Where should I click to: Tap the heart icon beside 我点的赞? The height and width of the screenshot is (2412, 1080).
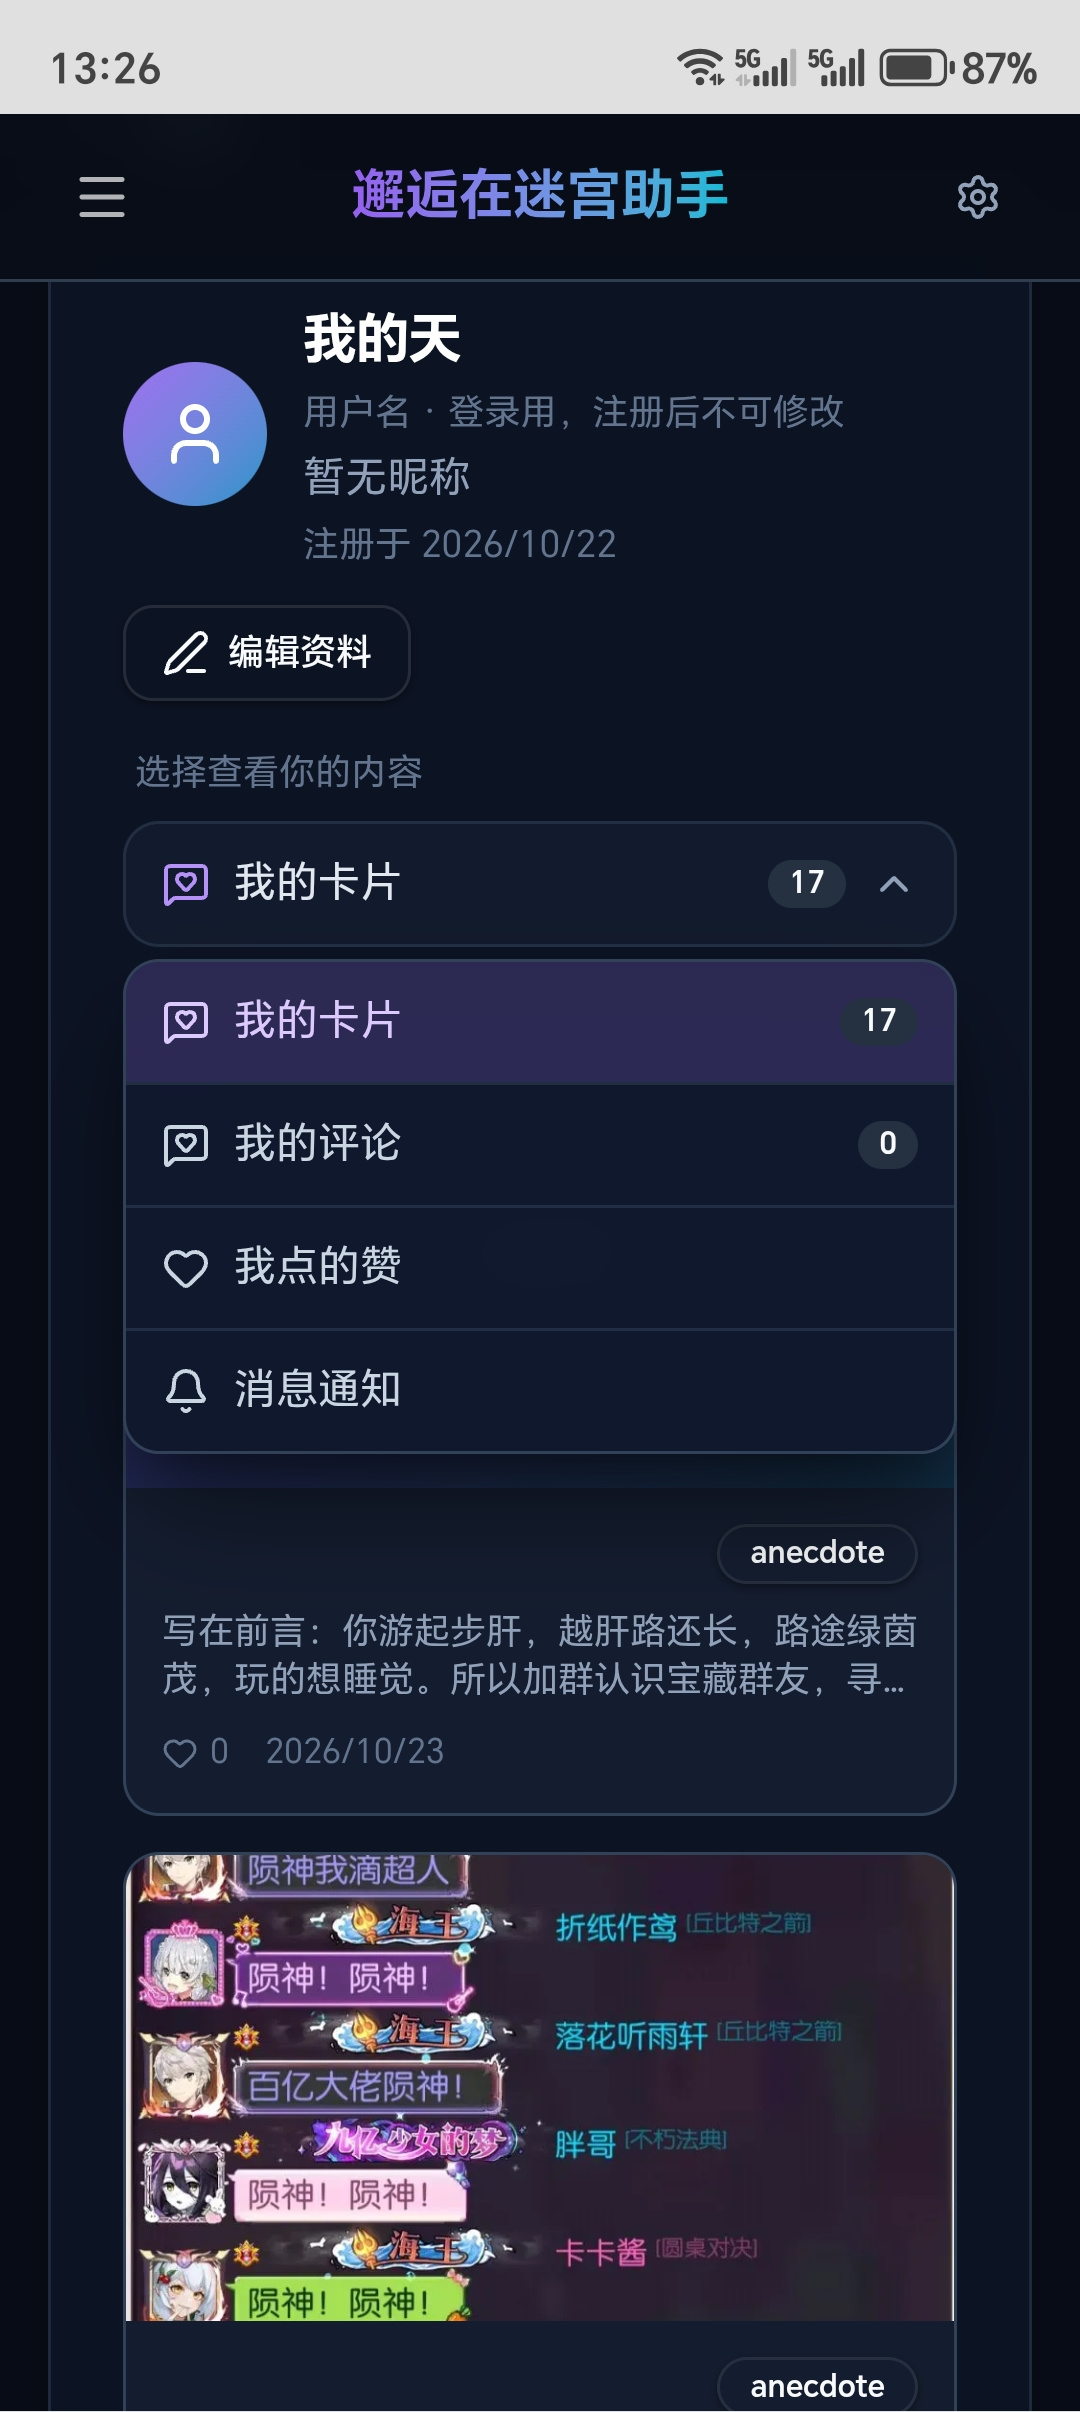coord(186,1268)
